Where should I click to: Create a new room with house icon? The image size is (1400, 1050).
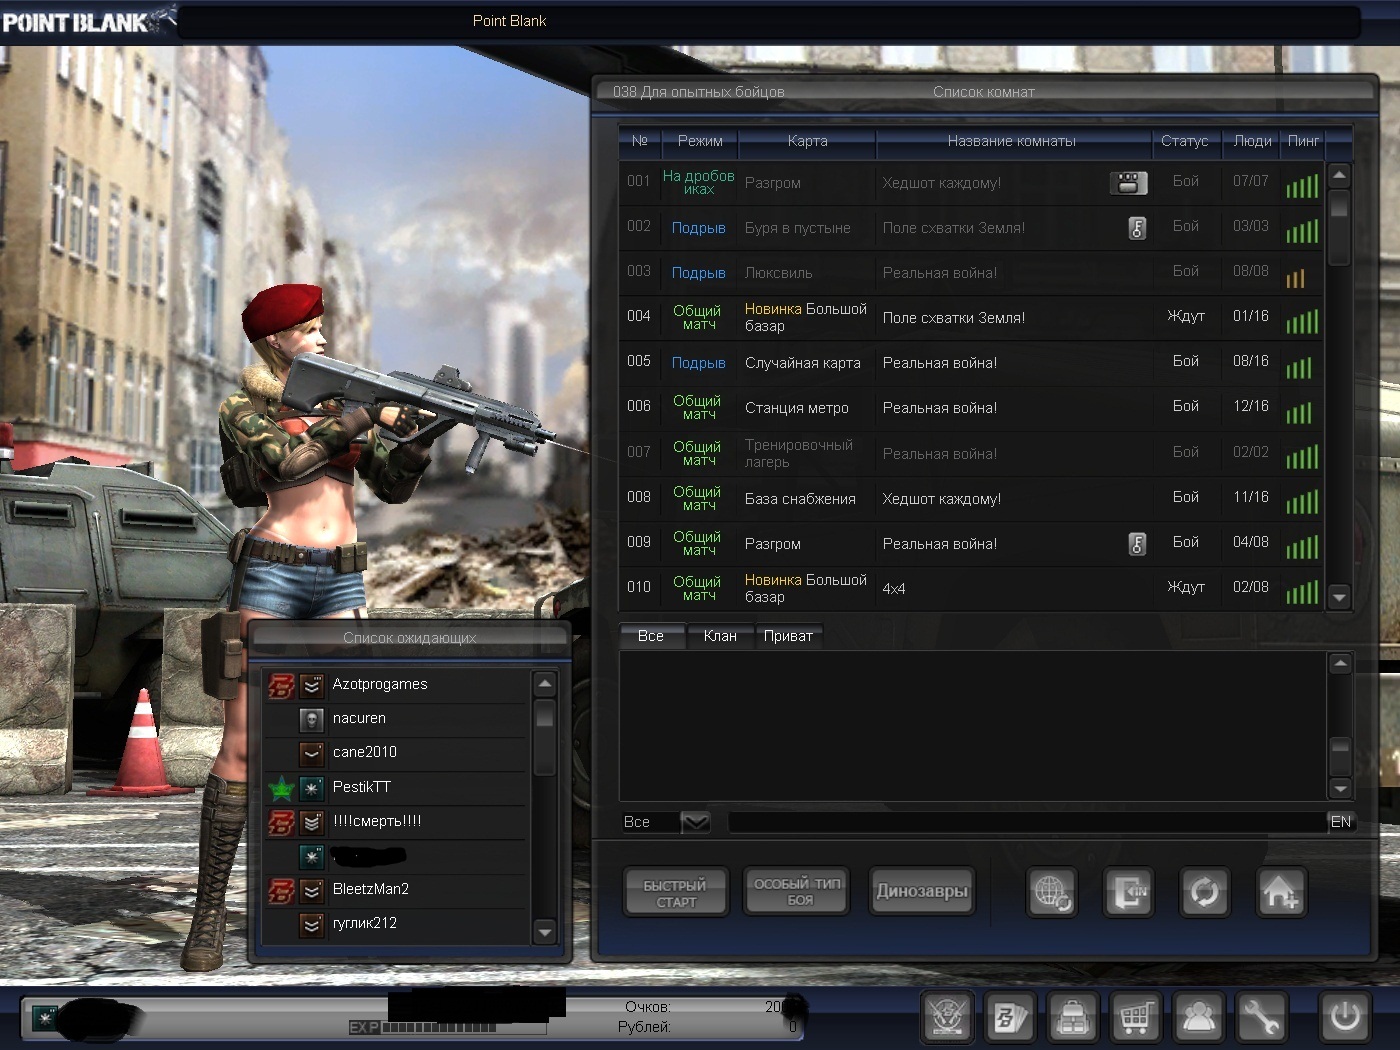coord(1280,891)
